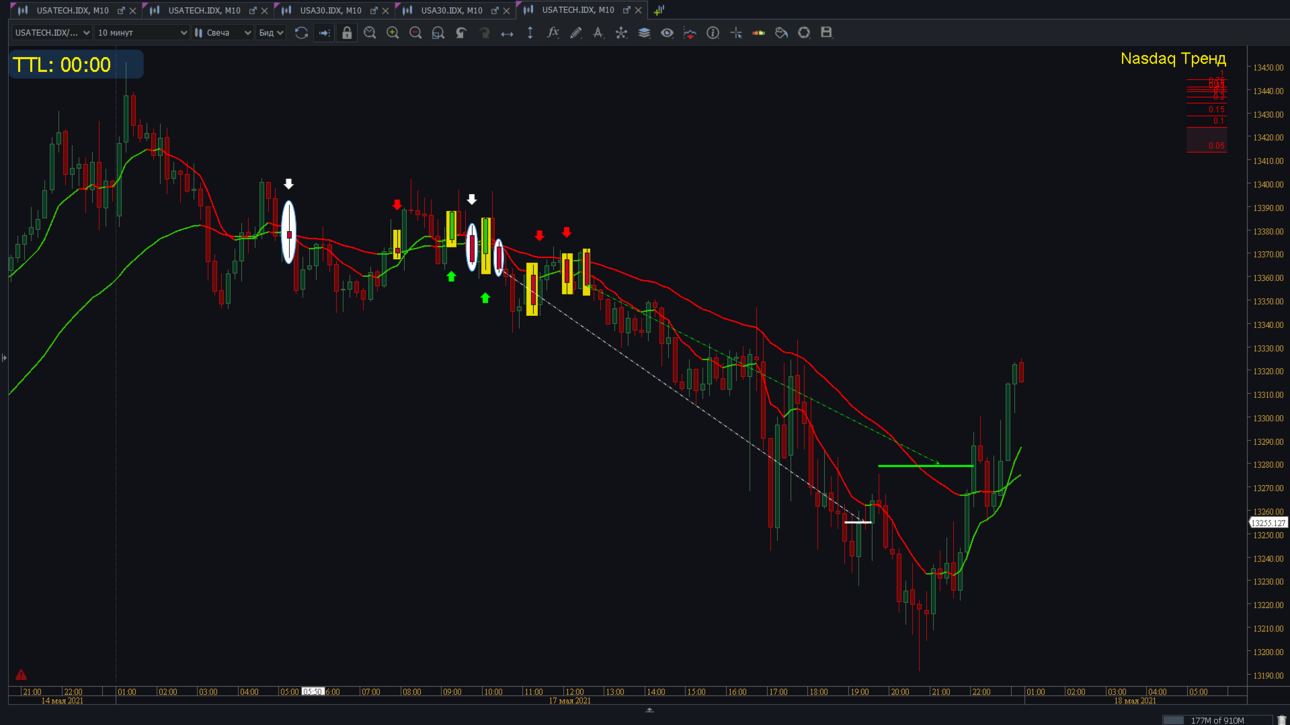The image size is (1290, 725).
Task: Click the paint bucket theme icon
Action: tap(781, 33)
